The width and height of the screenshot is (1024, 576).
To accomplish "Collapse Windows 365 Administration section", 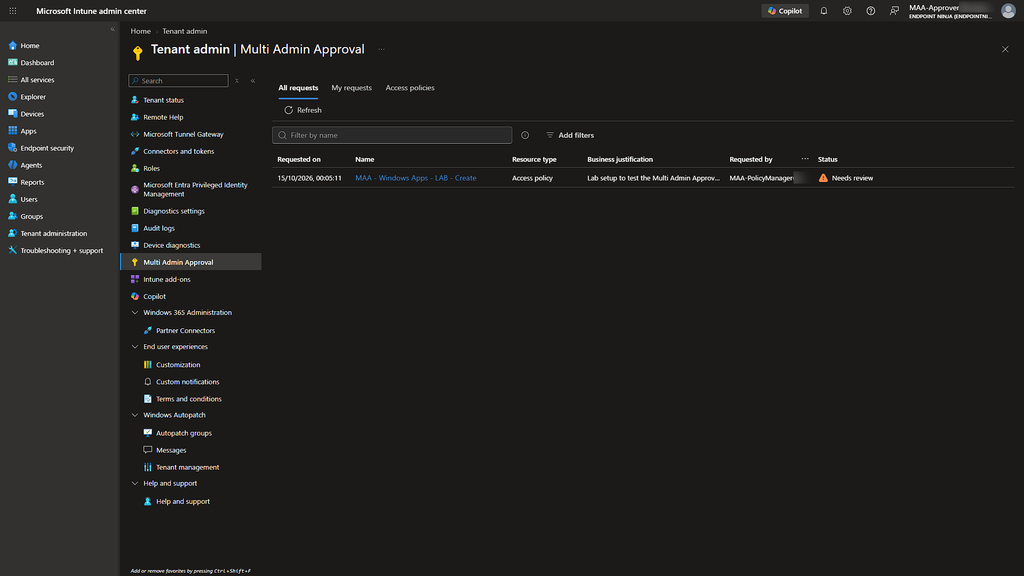I will (x=135, y=313).
